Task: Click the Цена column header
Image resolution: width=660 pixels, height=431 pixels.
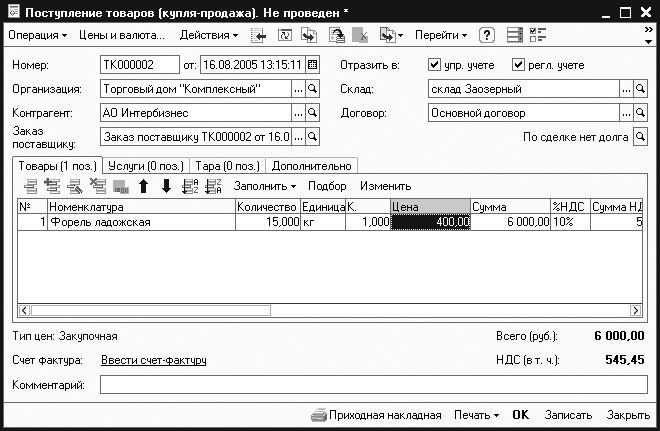Action: [x=430, y=207]
